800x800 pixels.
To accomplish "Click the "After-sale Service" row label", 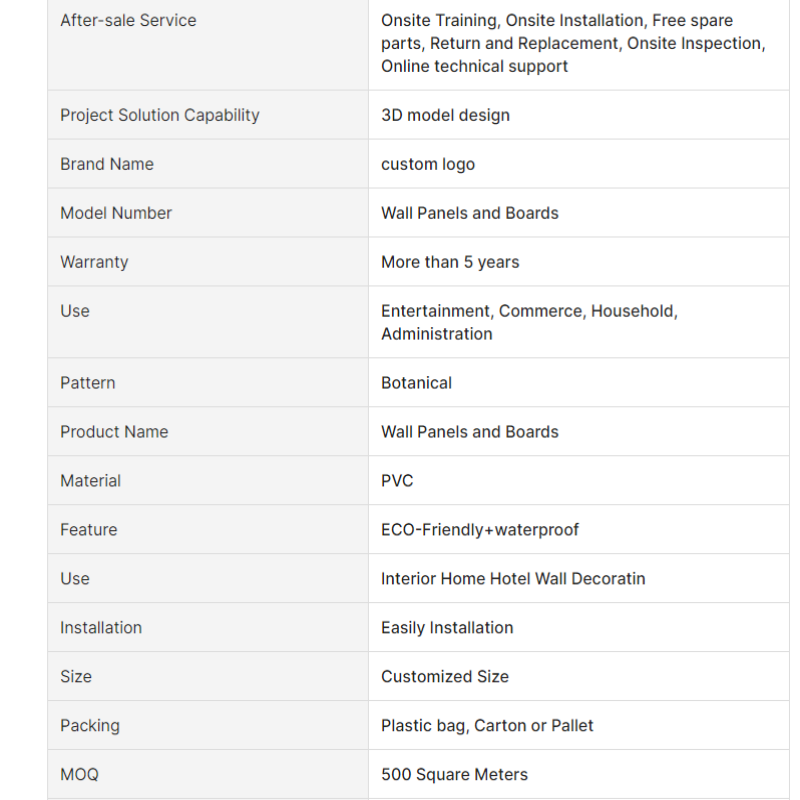I will [x=128, y=20].
